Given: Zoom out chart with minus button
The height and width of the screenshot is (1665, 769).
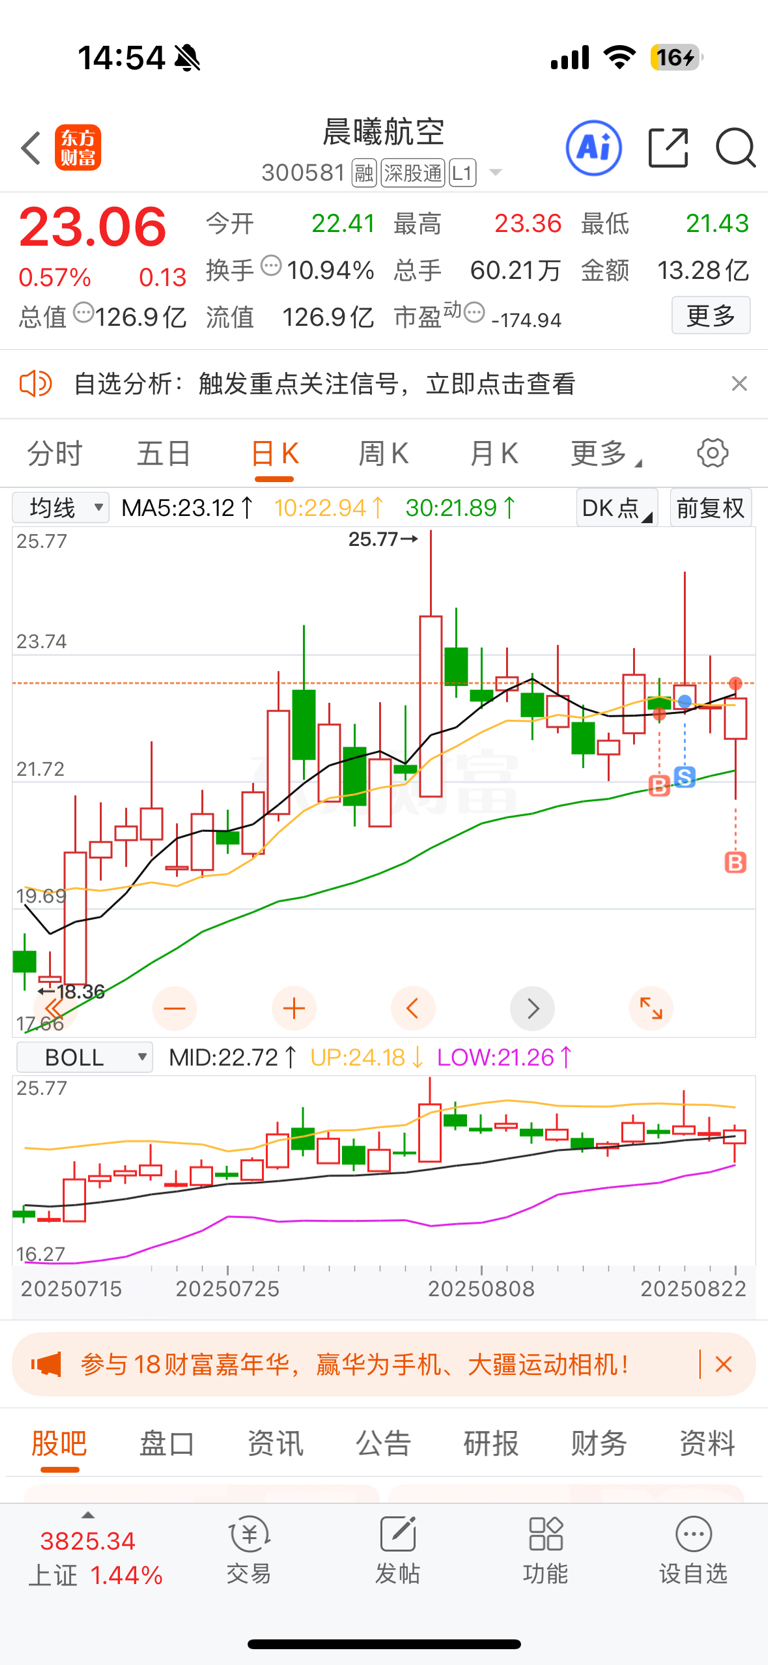Looking at the screenshot, I should [x=174, y=1009].
